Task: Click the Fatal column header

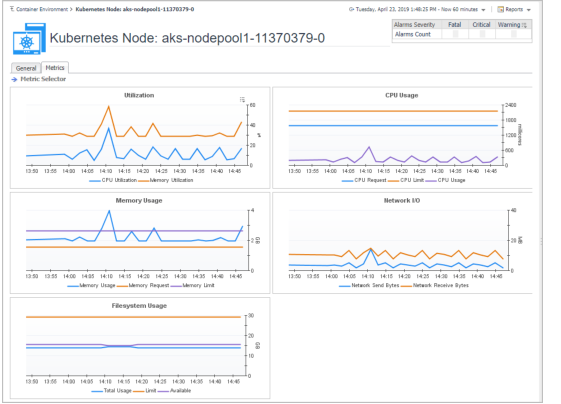Action: pos(455,25)
